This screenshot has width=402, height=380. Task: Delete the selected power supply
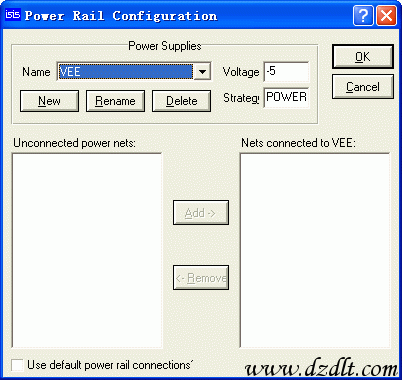(x=181, y=101)
